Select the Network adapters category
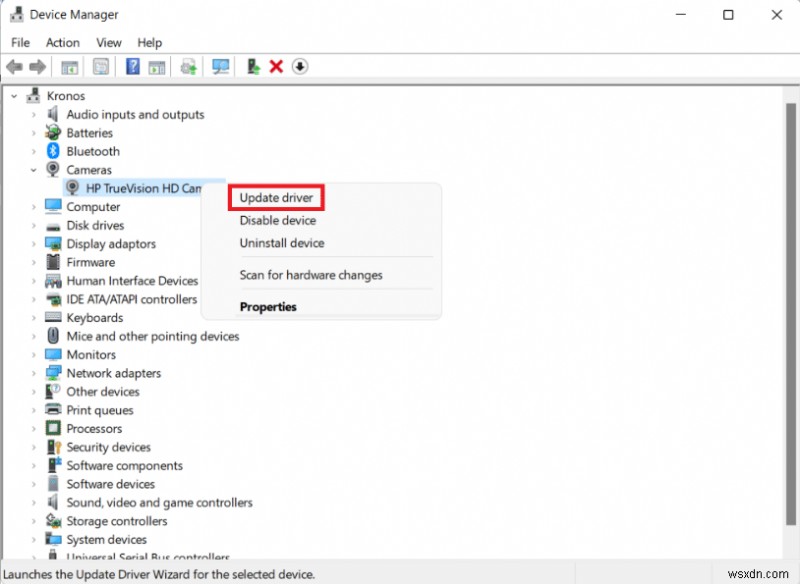 click(117, 373)
